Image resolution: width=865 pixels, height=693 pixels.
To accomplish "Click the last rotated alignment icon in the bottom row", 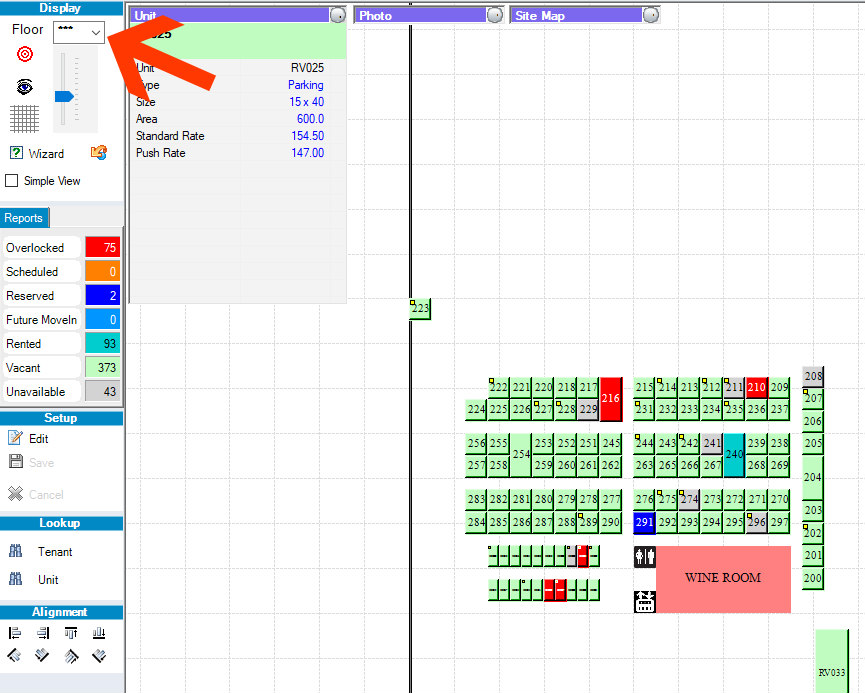I will point(99,655).
